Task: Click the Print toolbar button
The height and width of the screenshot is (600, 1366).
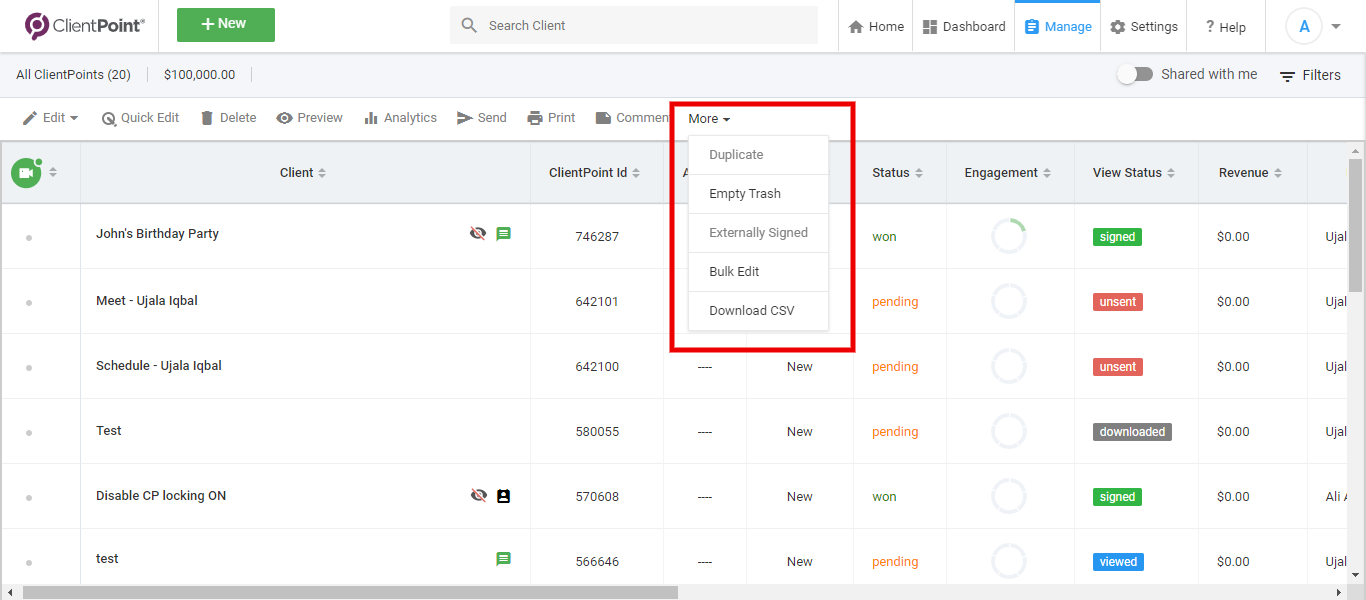Action: click(551, 118)
